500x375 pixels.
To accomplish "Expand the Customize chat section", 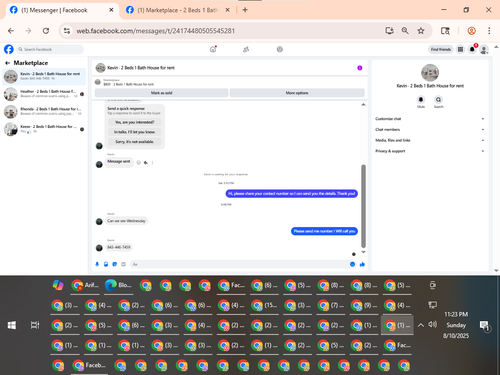I will (429, 119).
